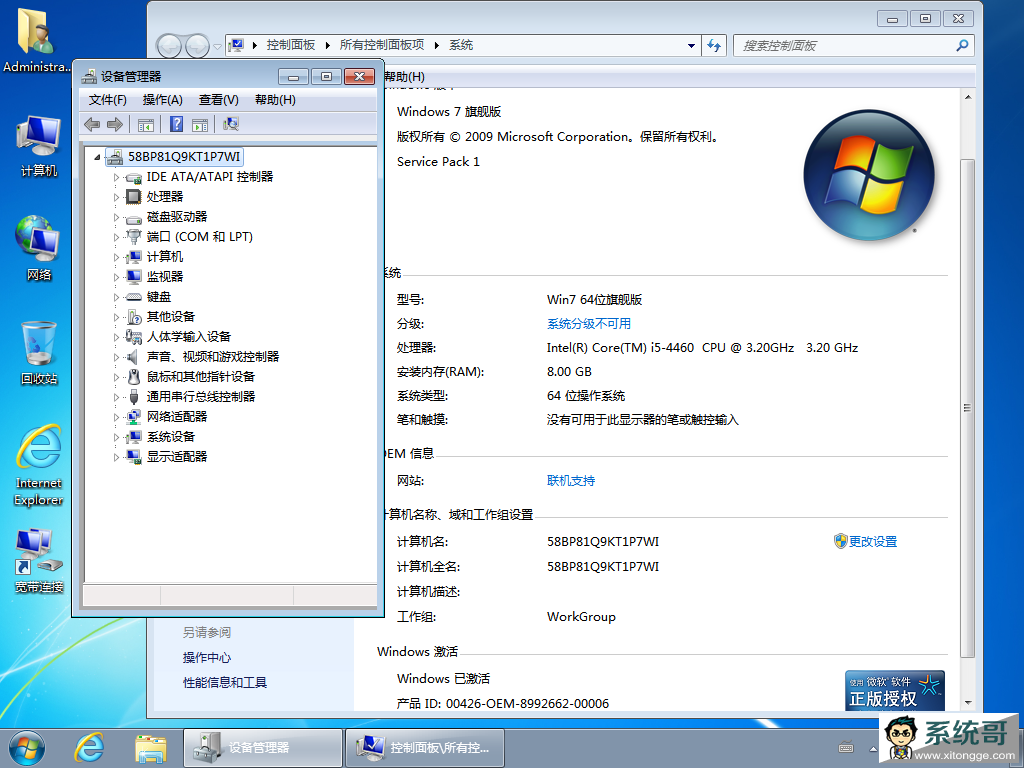Click the back arrow in Device Manager toolbar

point(92,124)
